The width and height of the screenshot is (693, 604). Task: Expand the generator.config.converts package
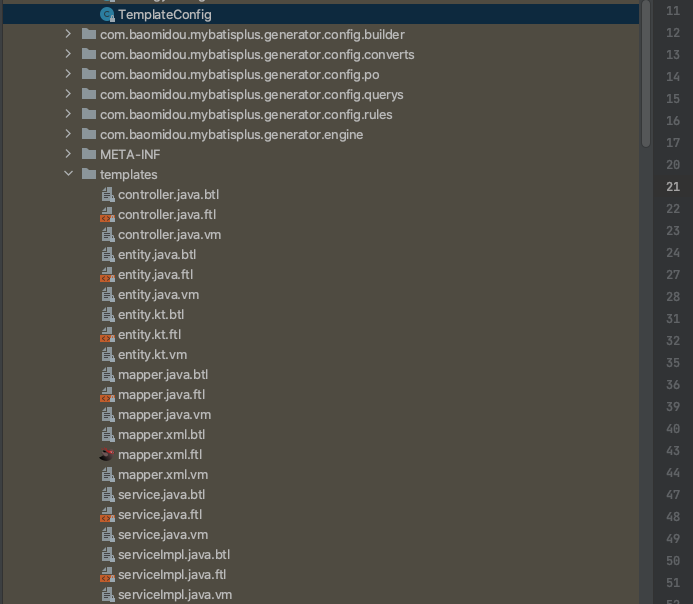(x=68, y=54)
